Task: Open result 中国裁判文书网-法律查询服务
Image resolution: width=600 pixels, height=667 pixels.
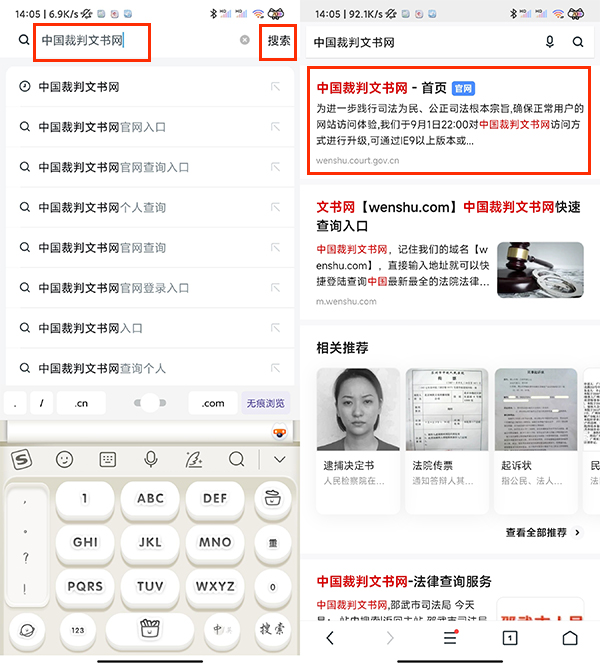Action: (x=404, y=581)
